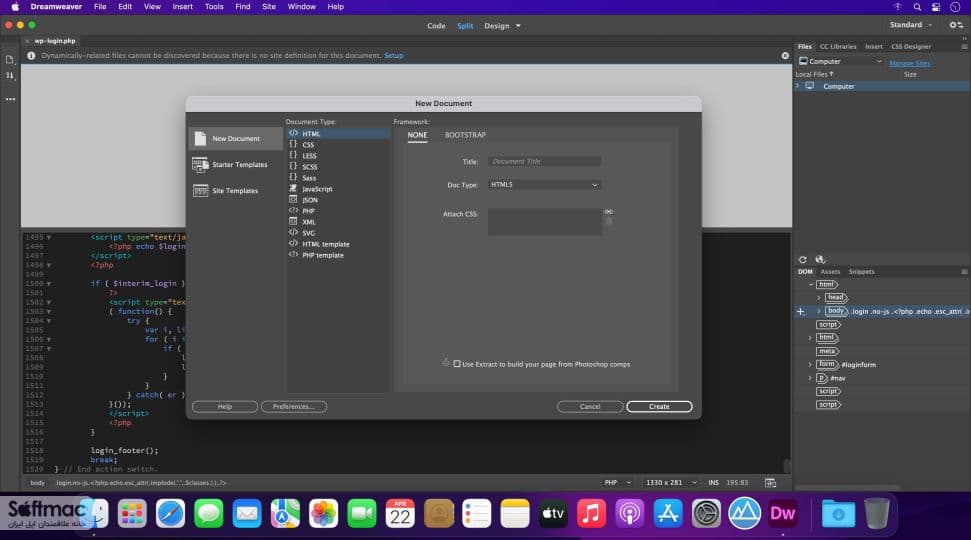The width and height of the screenshot is (971, 540).
Task: Open the Insert menu in menu bar
Action: coord(183,7)
